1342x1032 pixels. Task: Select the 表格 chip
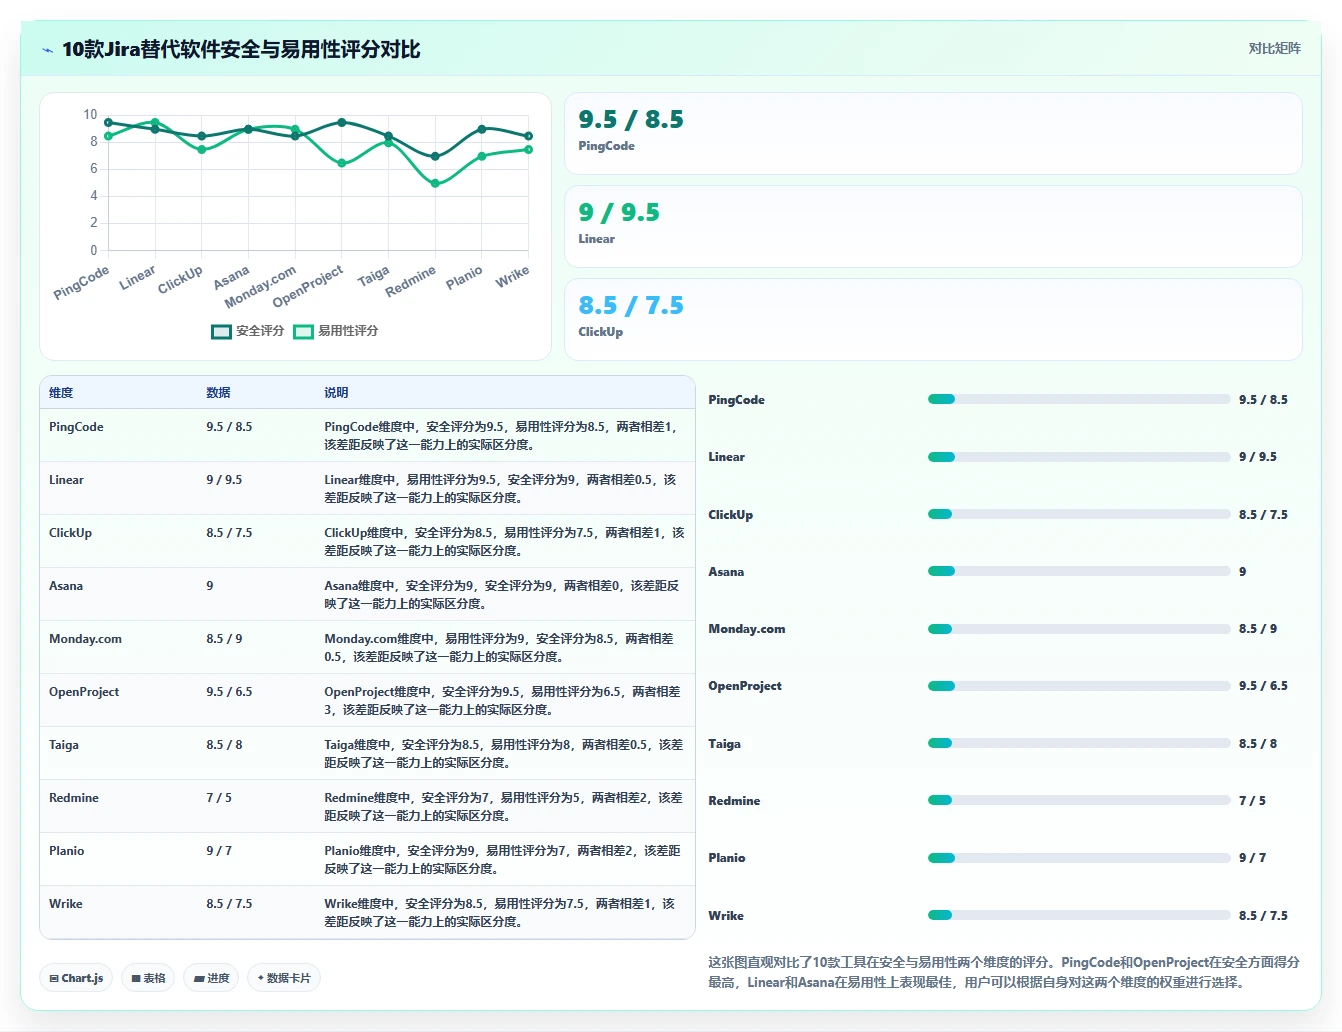148,978
